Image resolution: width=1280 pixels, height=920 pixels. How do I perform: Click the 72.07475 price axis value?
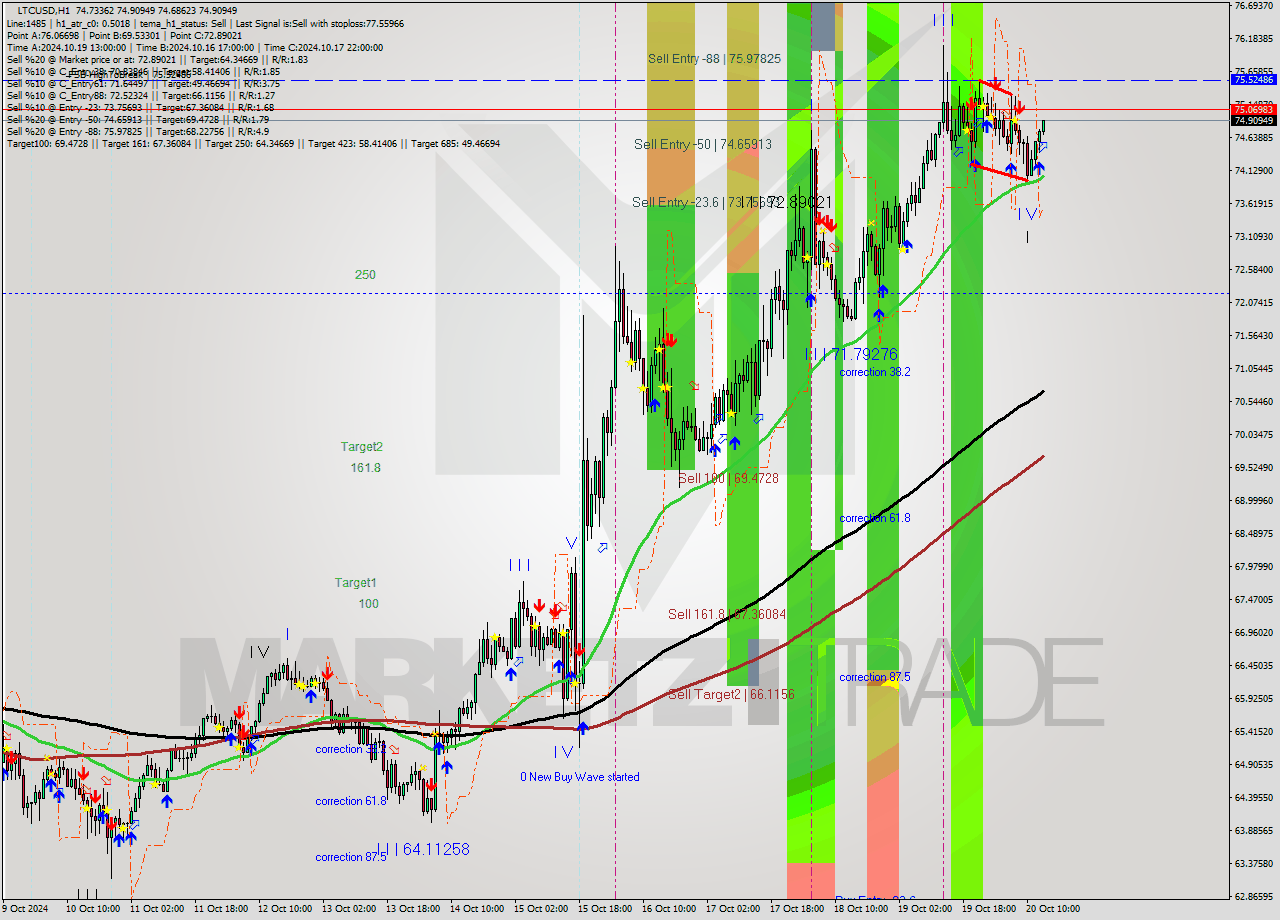1253,302
